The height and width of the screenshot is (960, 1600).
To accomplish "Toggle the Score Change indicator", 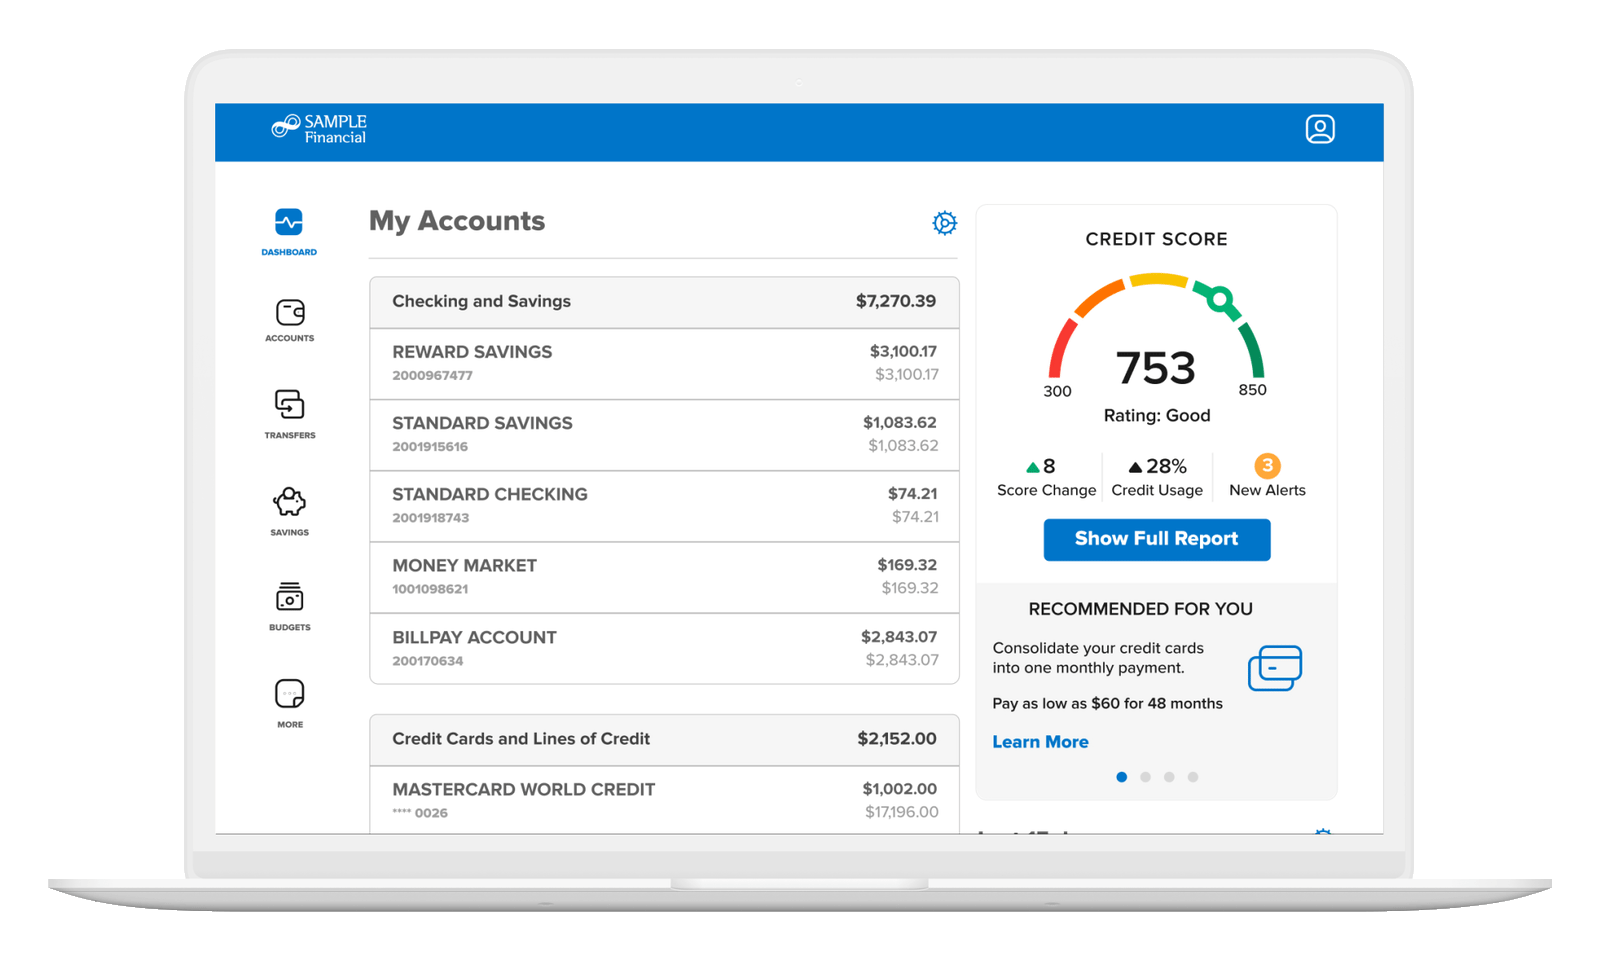I will point(1046,475).
